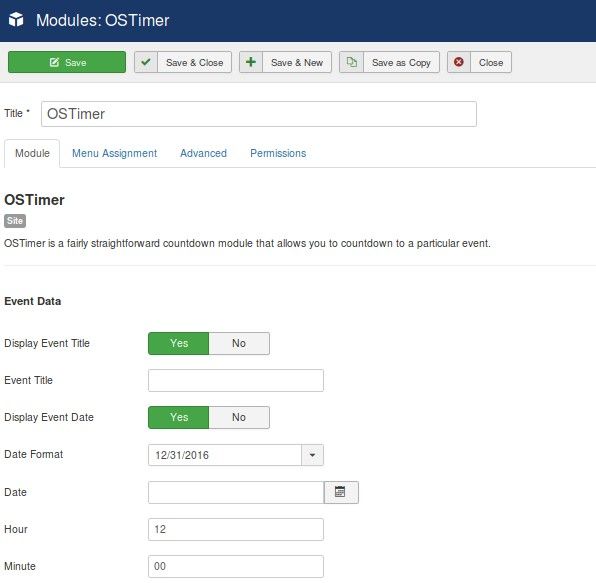Open the Menu Assignment tab
This screenshot has width=596, height=583.
click(x=114, y=153)
